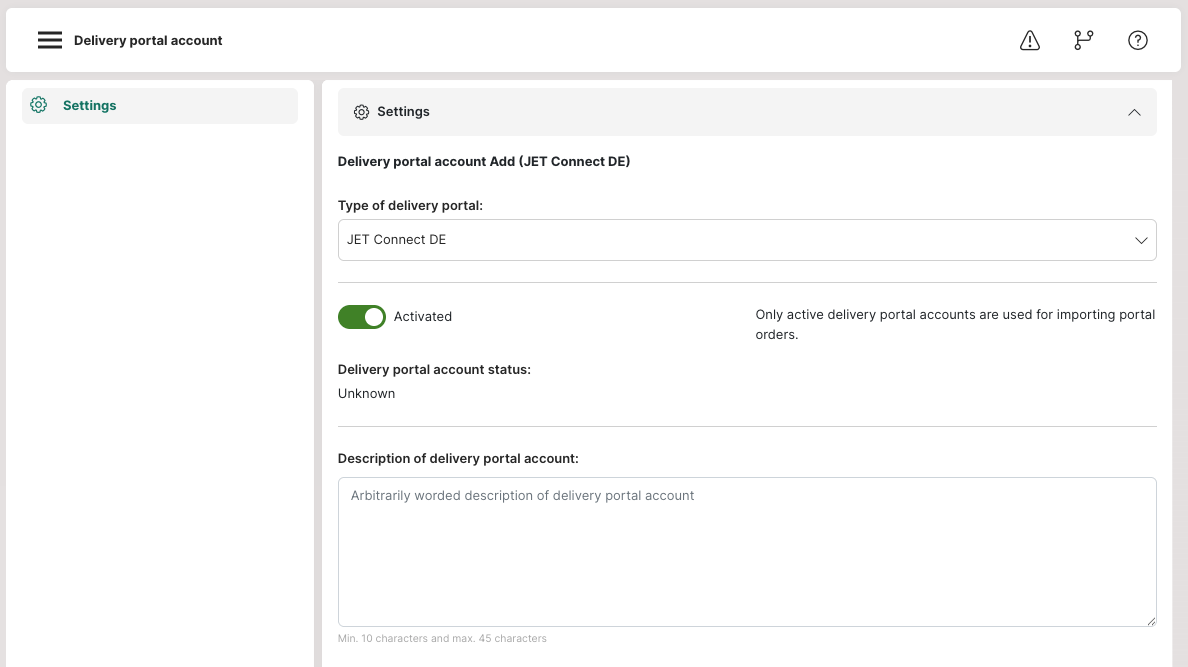The image size is (1188, 667).
Task: Click the Unknown account status text
Action: pyautogui.click(x=366, y=393)
